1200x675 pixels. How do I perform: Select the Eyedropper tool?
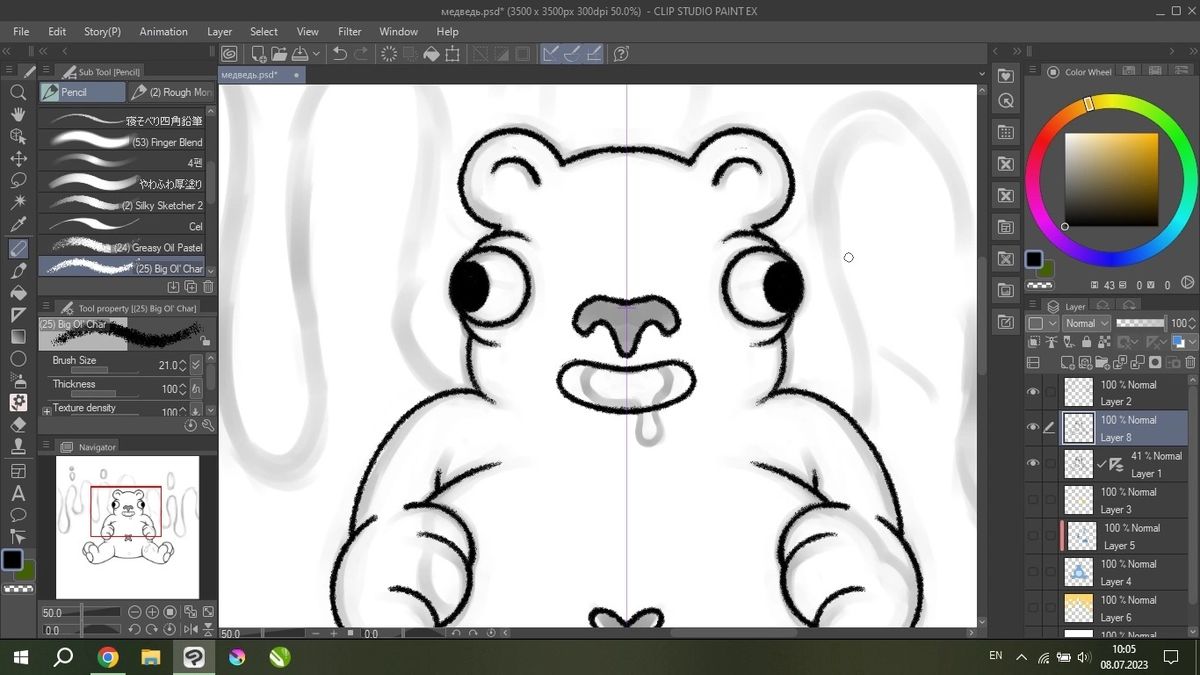18,225
